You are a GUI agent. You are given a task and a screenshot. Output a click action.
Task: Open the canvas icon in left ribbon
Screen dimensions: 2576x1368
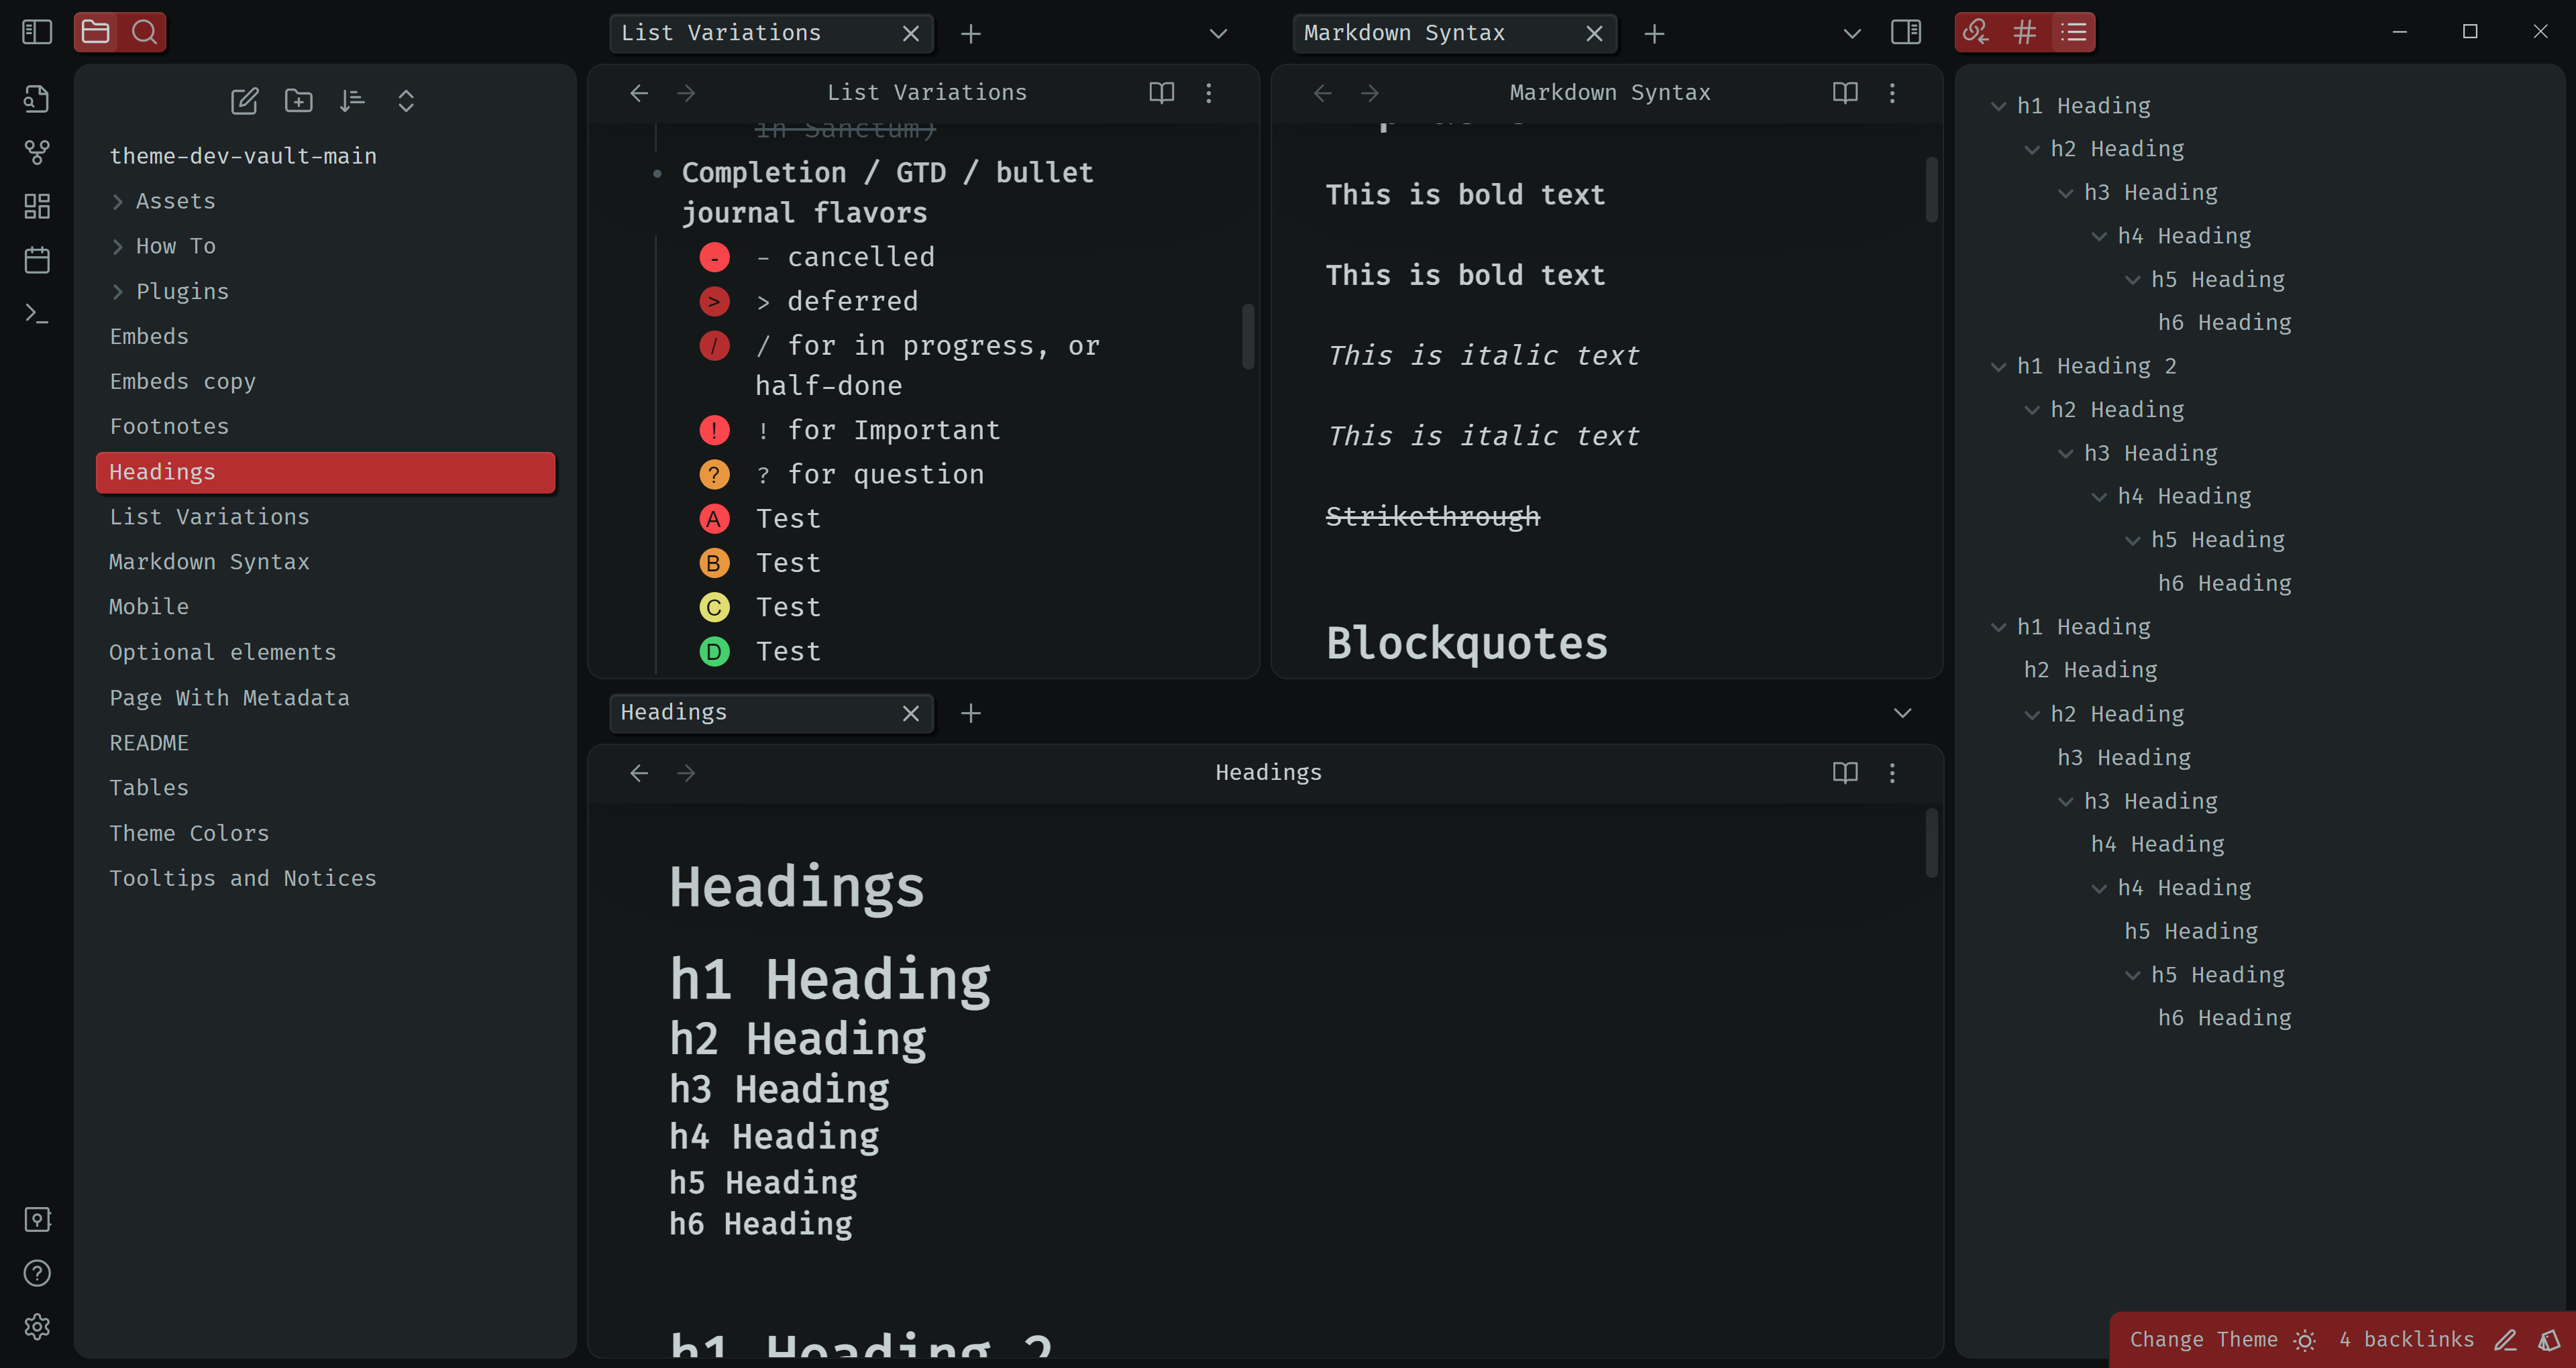tap(37, 206)
